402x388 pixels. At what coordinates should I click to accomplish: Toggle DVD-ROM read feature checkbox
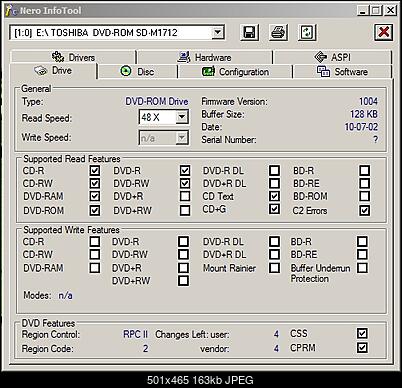[x=95, y=210]
